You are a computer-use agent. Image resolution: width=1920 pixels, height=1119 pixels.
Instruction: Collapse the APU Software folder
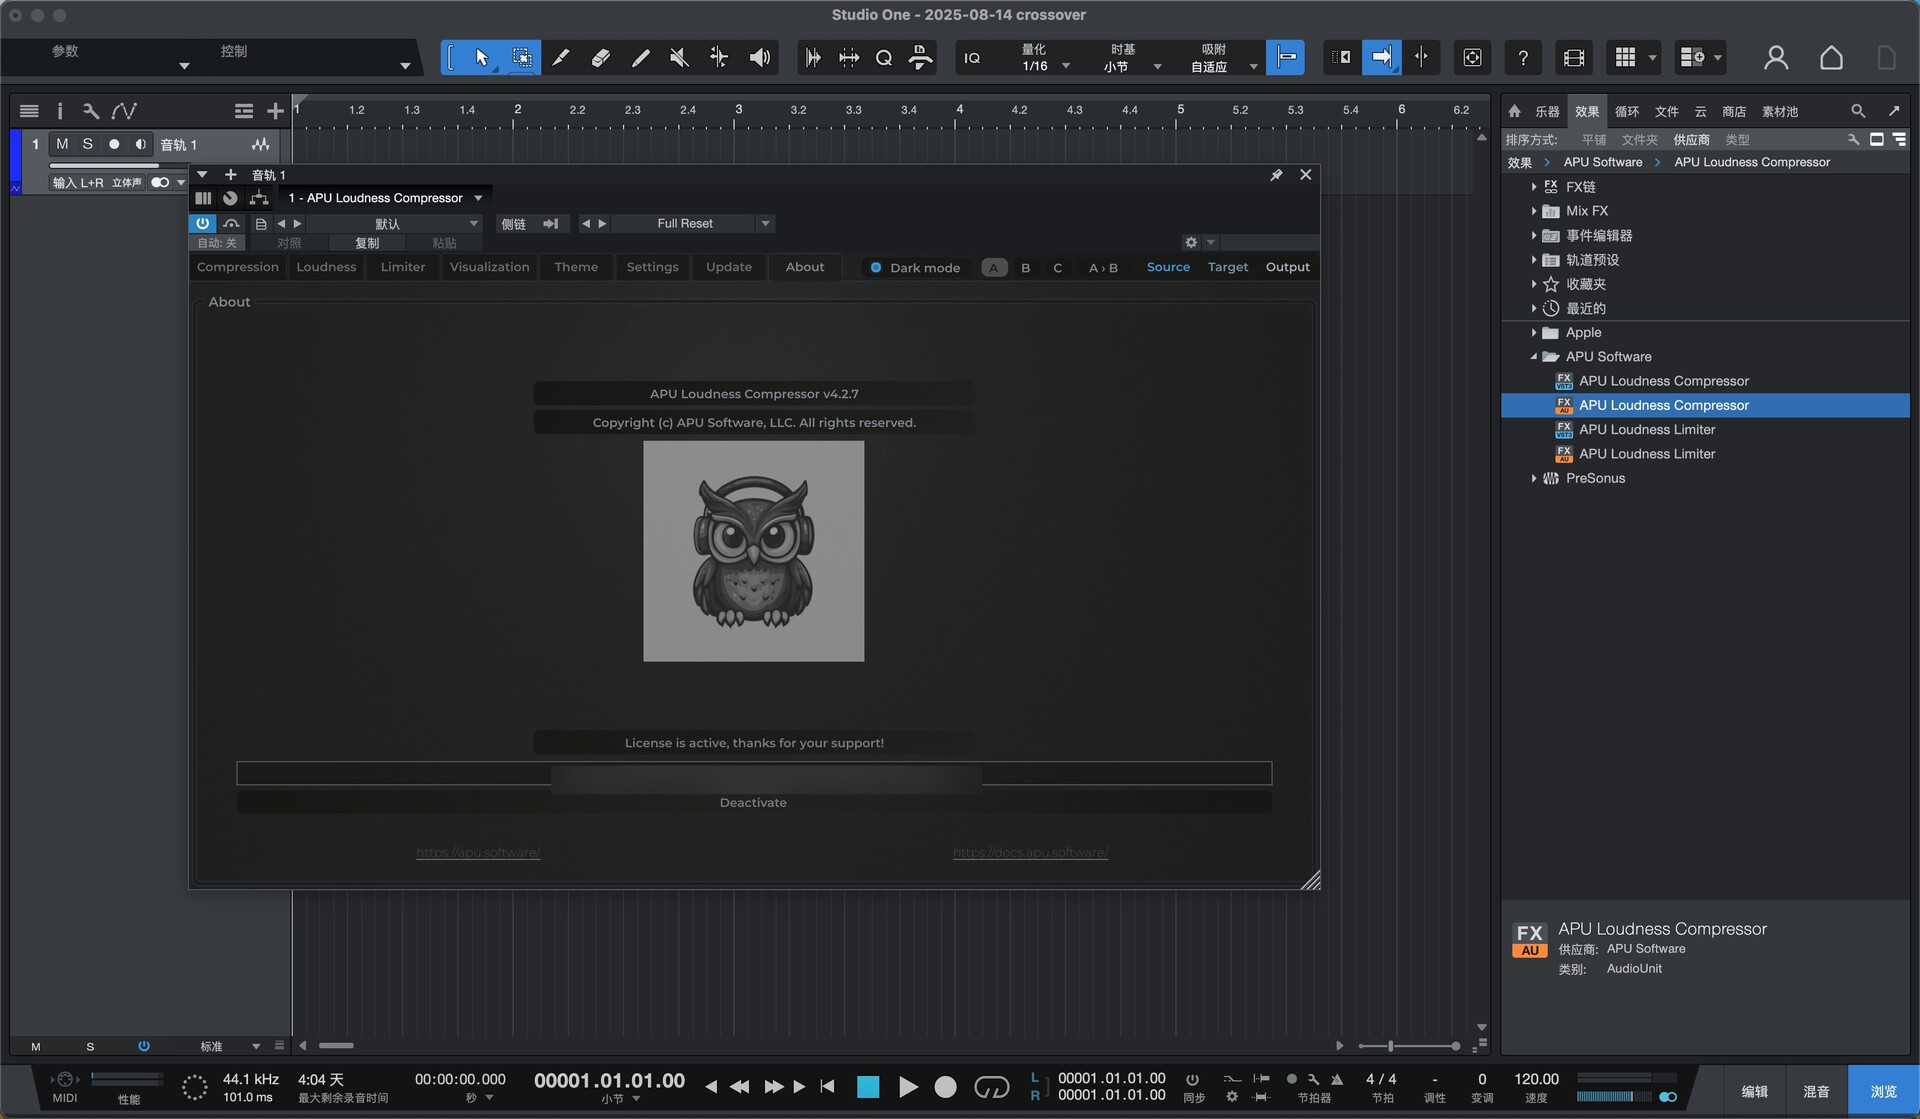pyautogui.click(x=1533, y=357)
